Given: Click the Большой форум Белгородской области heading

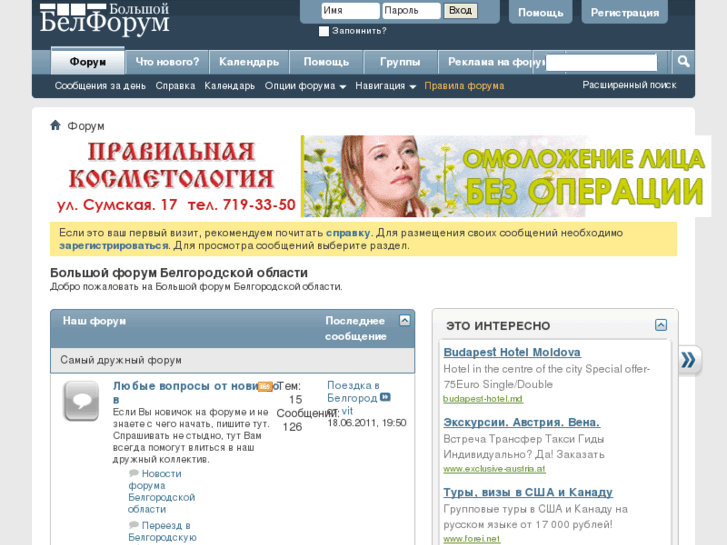Looking at the screenshot, I should [x=179, y=273].
